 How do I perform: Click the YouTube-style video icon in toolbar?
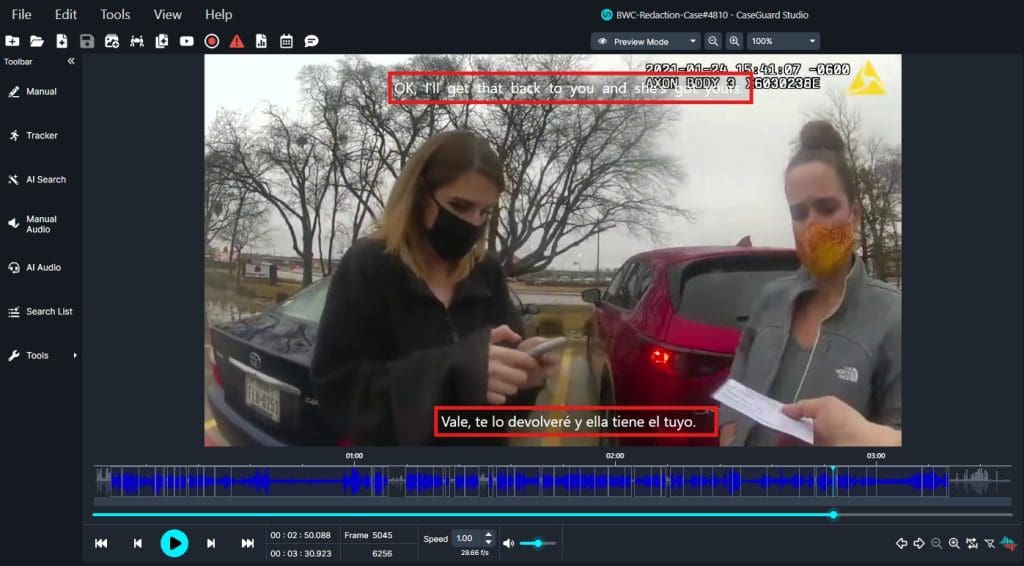tap(187, 41)
